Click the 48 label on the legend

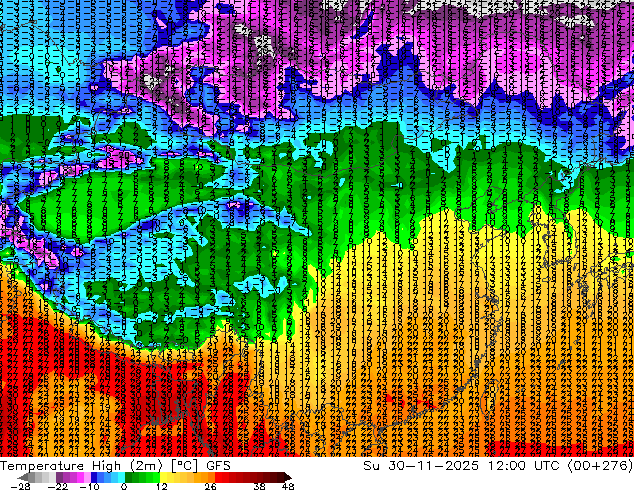coord(288,486)
